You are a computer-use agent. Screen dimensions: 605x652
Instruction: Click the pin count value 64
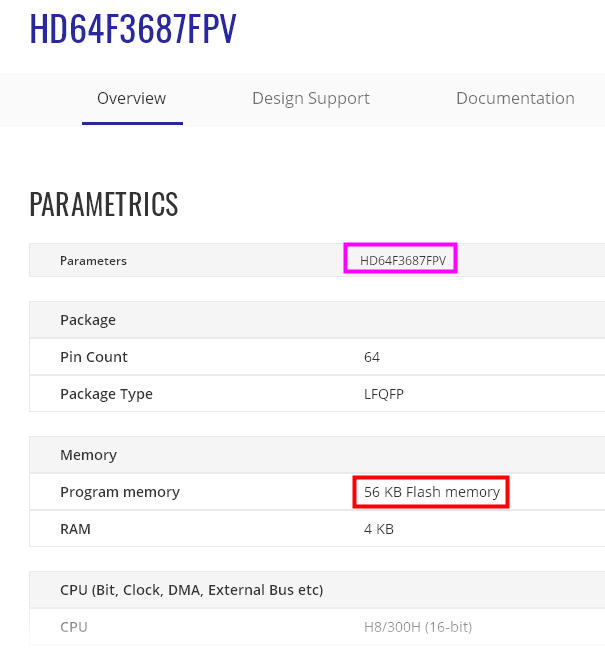coord(372,357)
